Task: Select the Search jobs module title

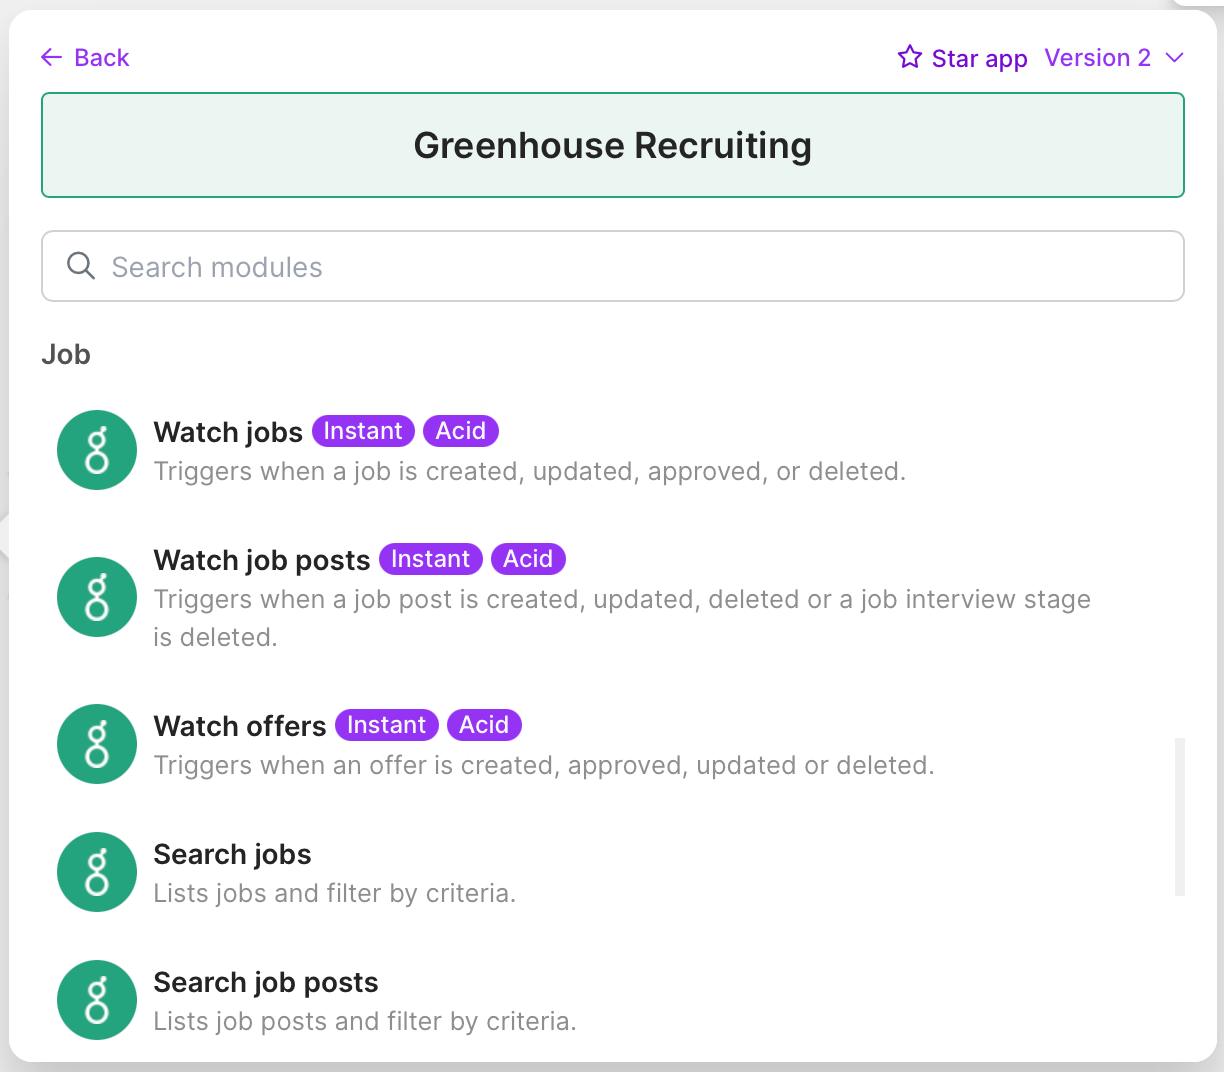Action: [232, 854]
